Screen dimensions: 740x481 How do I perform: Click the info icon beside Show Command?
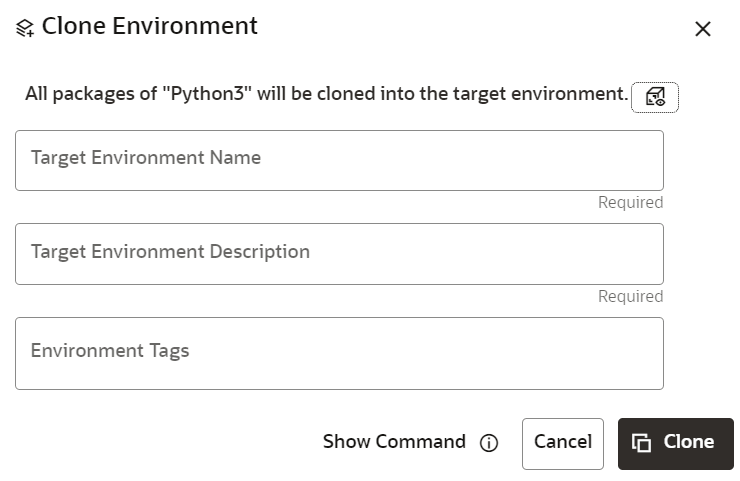pyautogui.click(x=489, y=443)
